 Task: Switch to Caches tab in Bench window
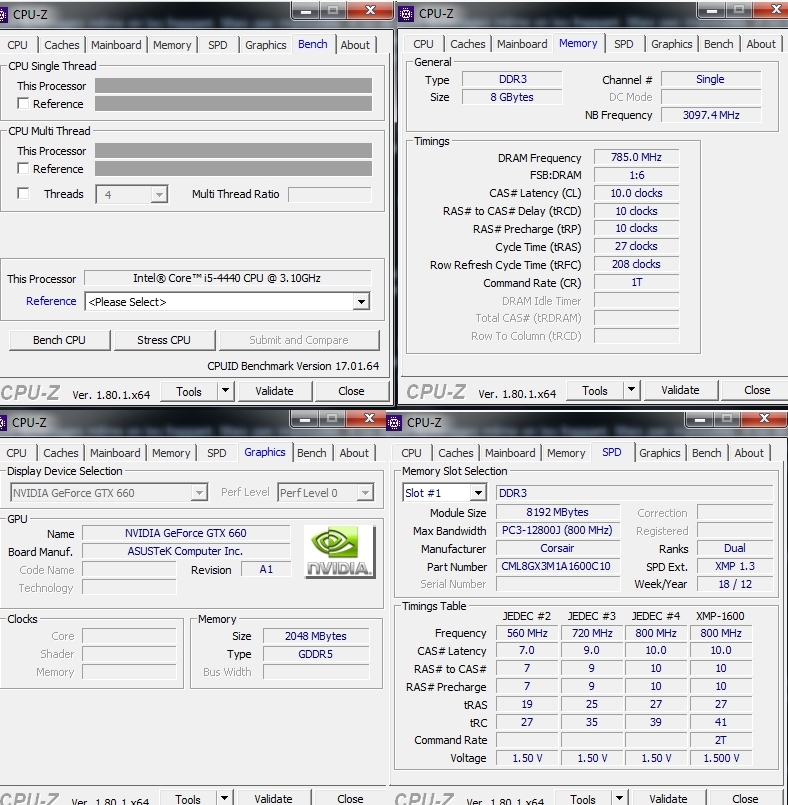pyautogui.click(x=62, y=45)
